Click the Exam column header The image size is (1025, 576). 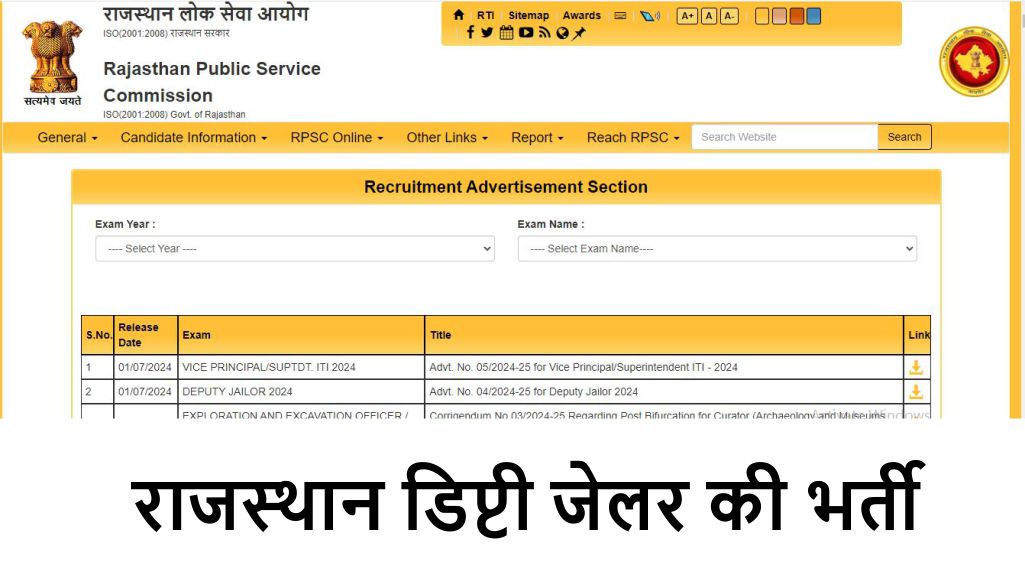pyautogui.click(x=301, y=335)
